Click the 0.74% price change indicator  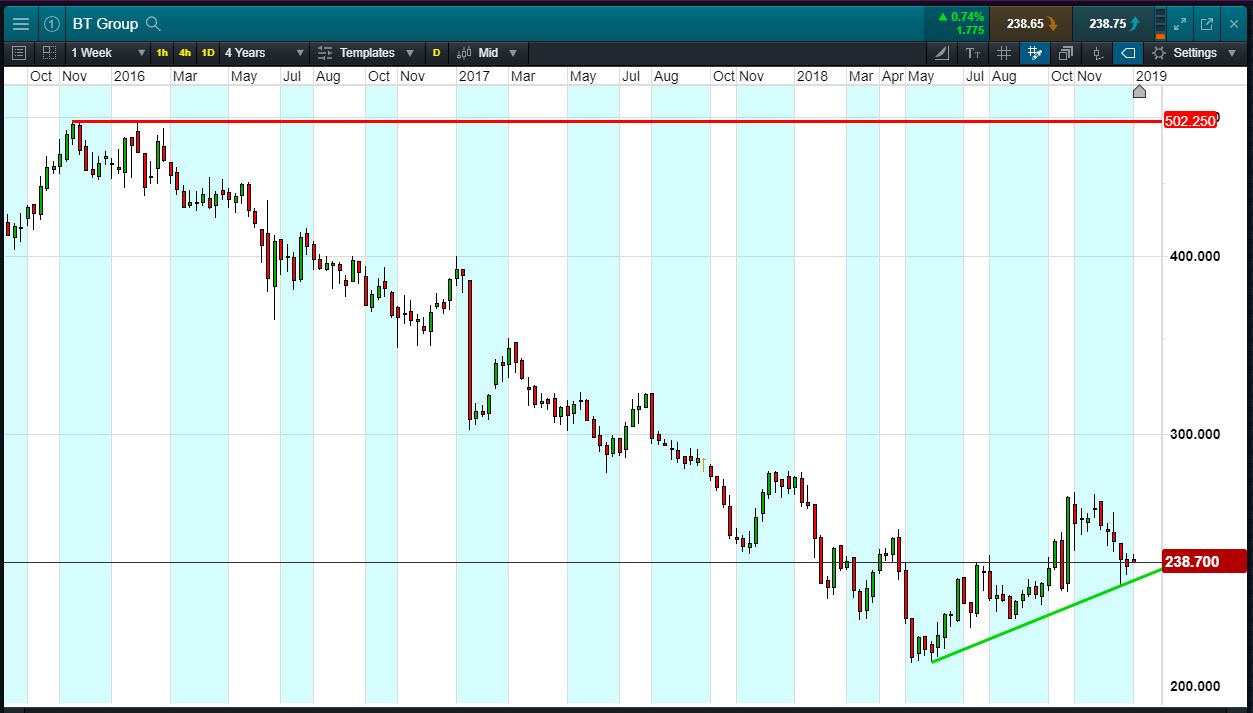point(960,17)
